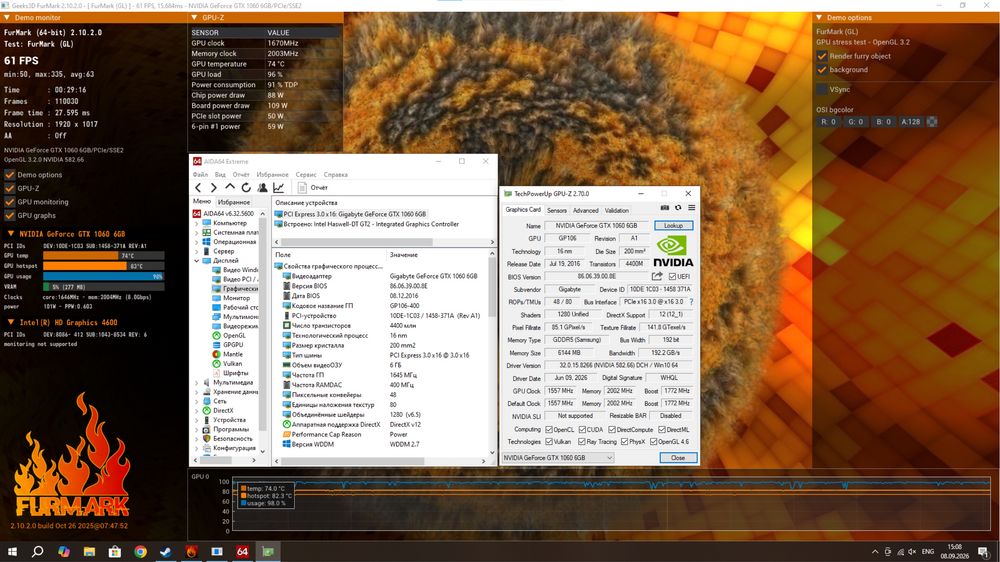Open AIDA64 graph chart icon

tap(279, 188)
